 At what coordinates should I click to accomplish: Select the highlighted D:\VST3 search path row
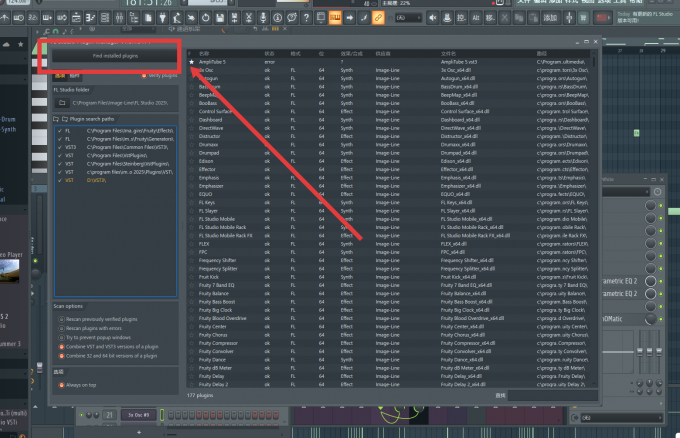pos(115,180)
